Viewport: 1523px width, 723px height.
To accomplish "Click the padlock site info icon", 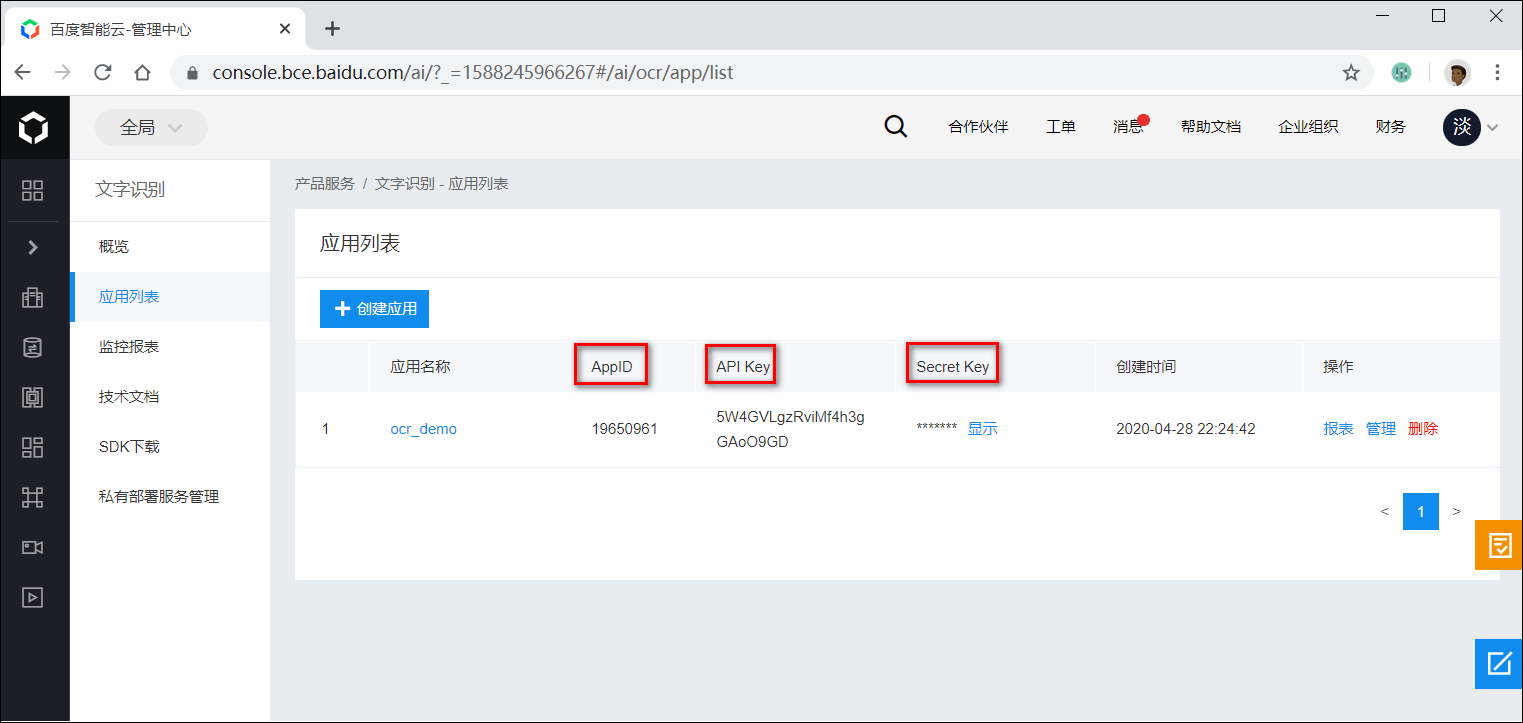I will pyautogui.click(x=193, y=73).
